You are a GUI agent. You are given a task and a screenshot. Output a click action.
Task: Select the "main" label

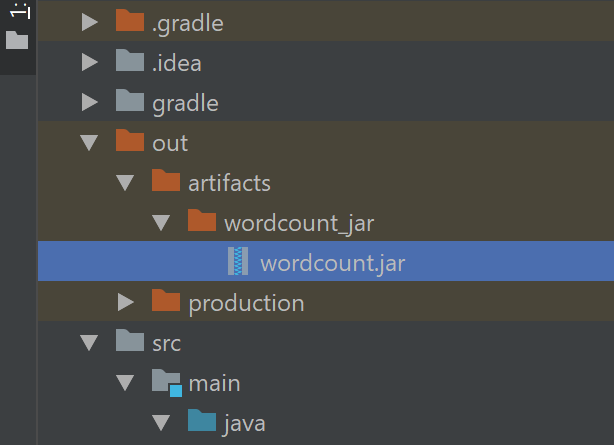pos(214,383)
